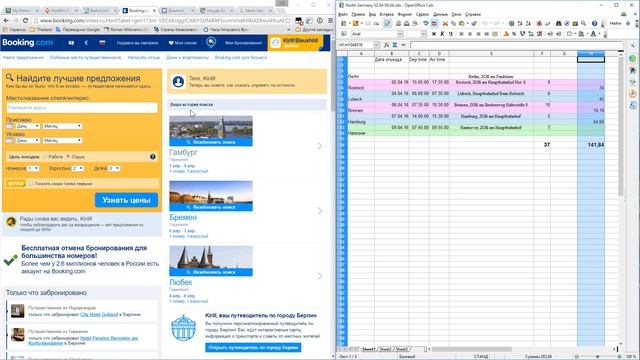Open the Chrome hamburger menu
Image resolution: width=640 pixels, height=360 pixels.
point(330,20)
